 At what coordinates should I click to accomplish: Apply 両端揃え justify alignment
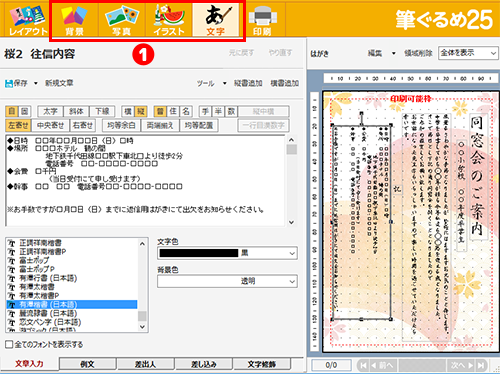coord(160,125)
